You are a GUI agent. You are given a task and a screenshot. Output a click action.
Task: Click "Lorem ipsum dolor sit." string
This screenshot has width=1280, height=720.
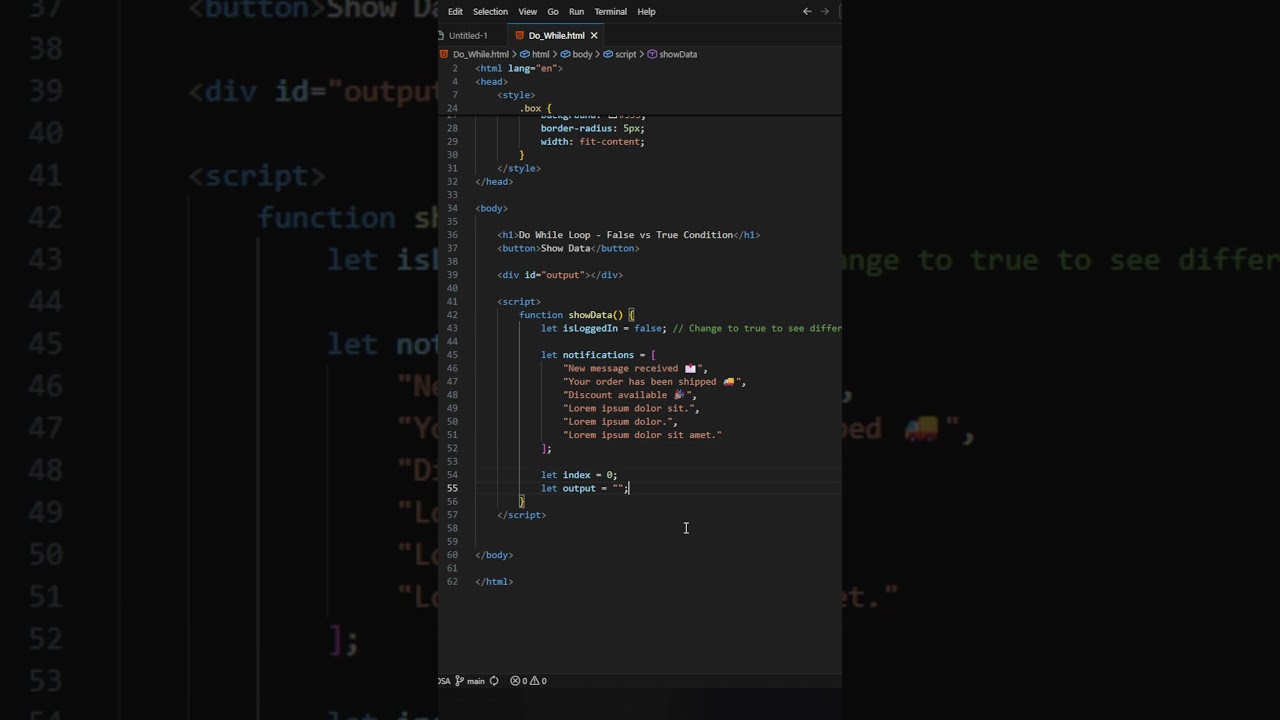pos(629,408)
